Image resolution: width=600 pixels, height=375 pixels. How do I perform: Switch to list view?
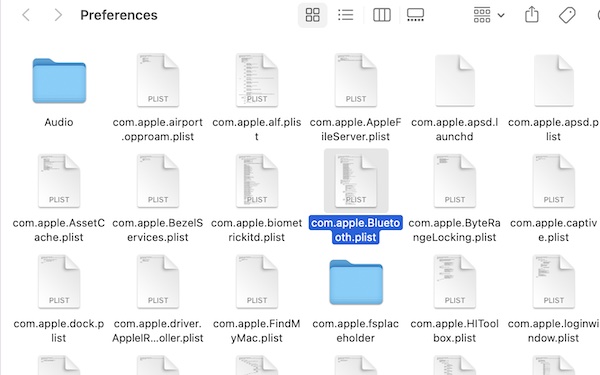click(x=346, y=15)
